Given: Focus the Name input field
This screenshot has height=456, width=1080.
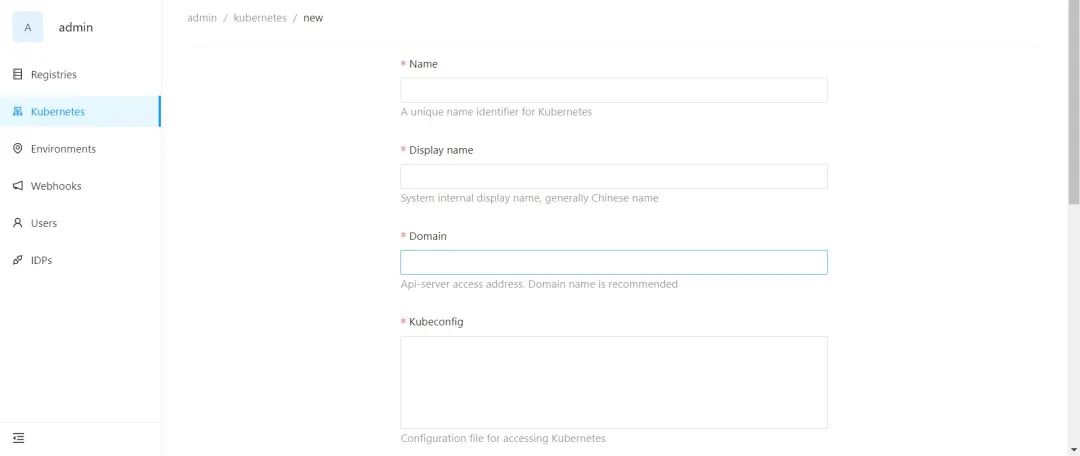Looking at the screenshot, I should point(613,90).
